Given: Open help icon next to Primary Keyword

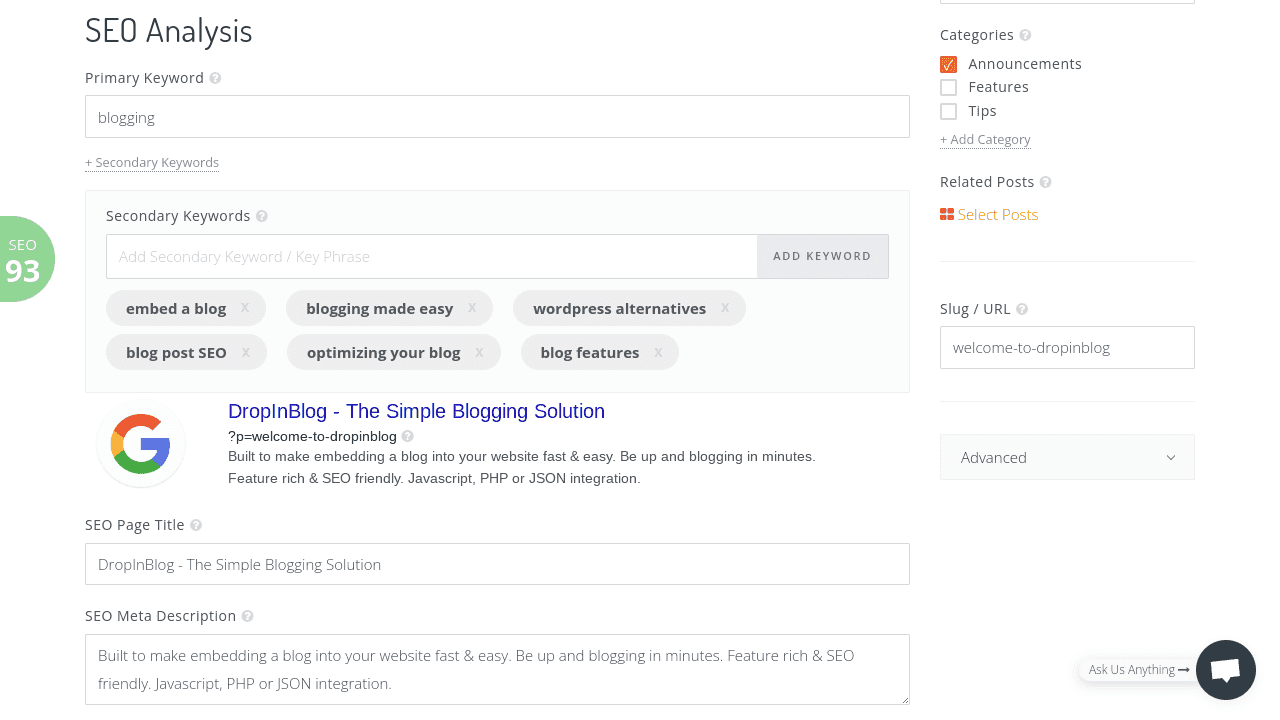Looking at the screenshot, I should (x=215, y=78).
